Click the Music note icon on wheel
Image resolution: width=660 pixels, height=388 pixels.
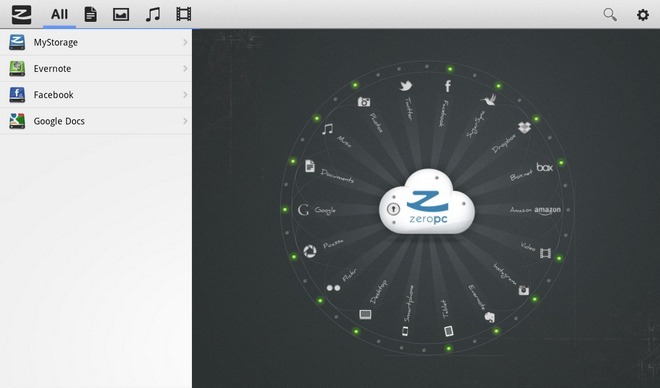tap(327, 129)
